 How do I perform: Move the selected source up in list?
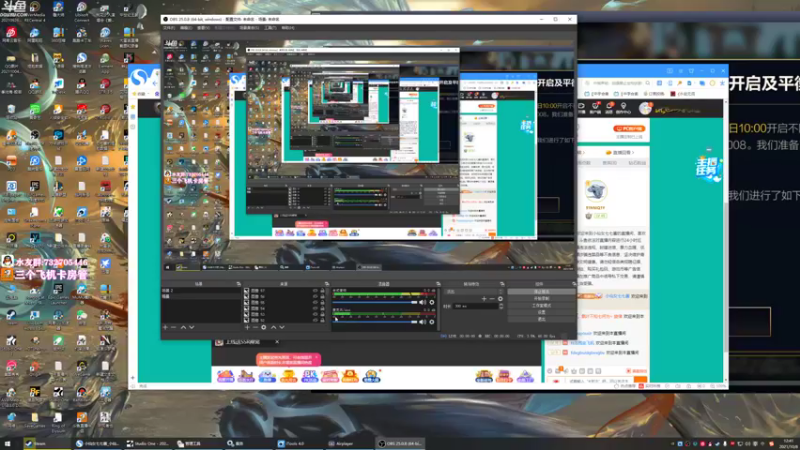pos(274,328)
